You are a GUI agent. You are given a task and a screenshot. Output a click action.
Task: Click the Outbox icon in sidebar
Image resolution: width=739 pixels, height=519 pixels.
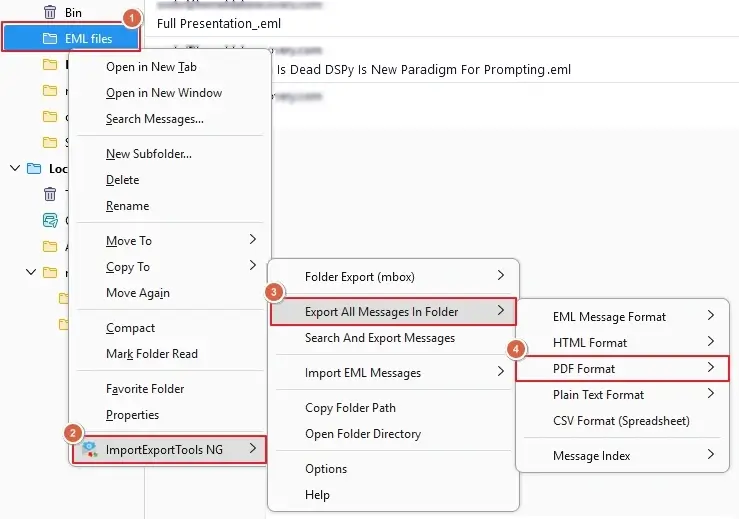click(x=49, y=220)
